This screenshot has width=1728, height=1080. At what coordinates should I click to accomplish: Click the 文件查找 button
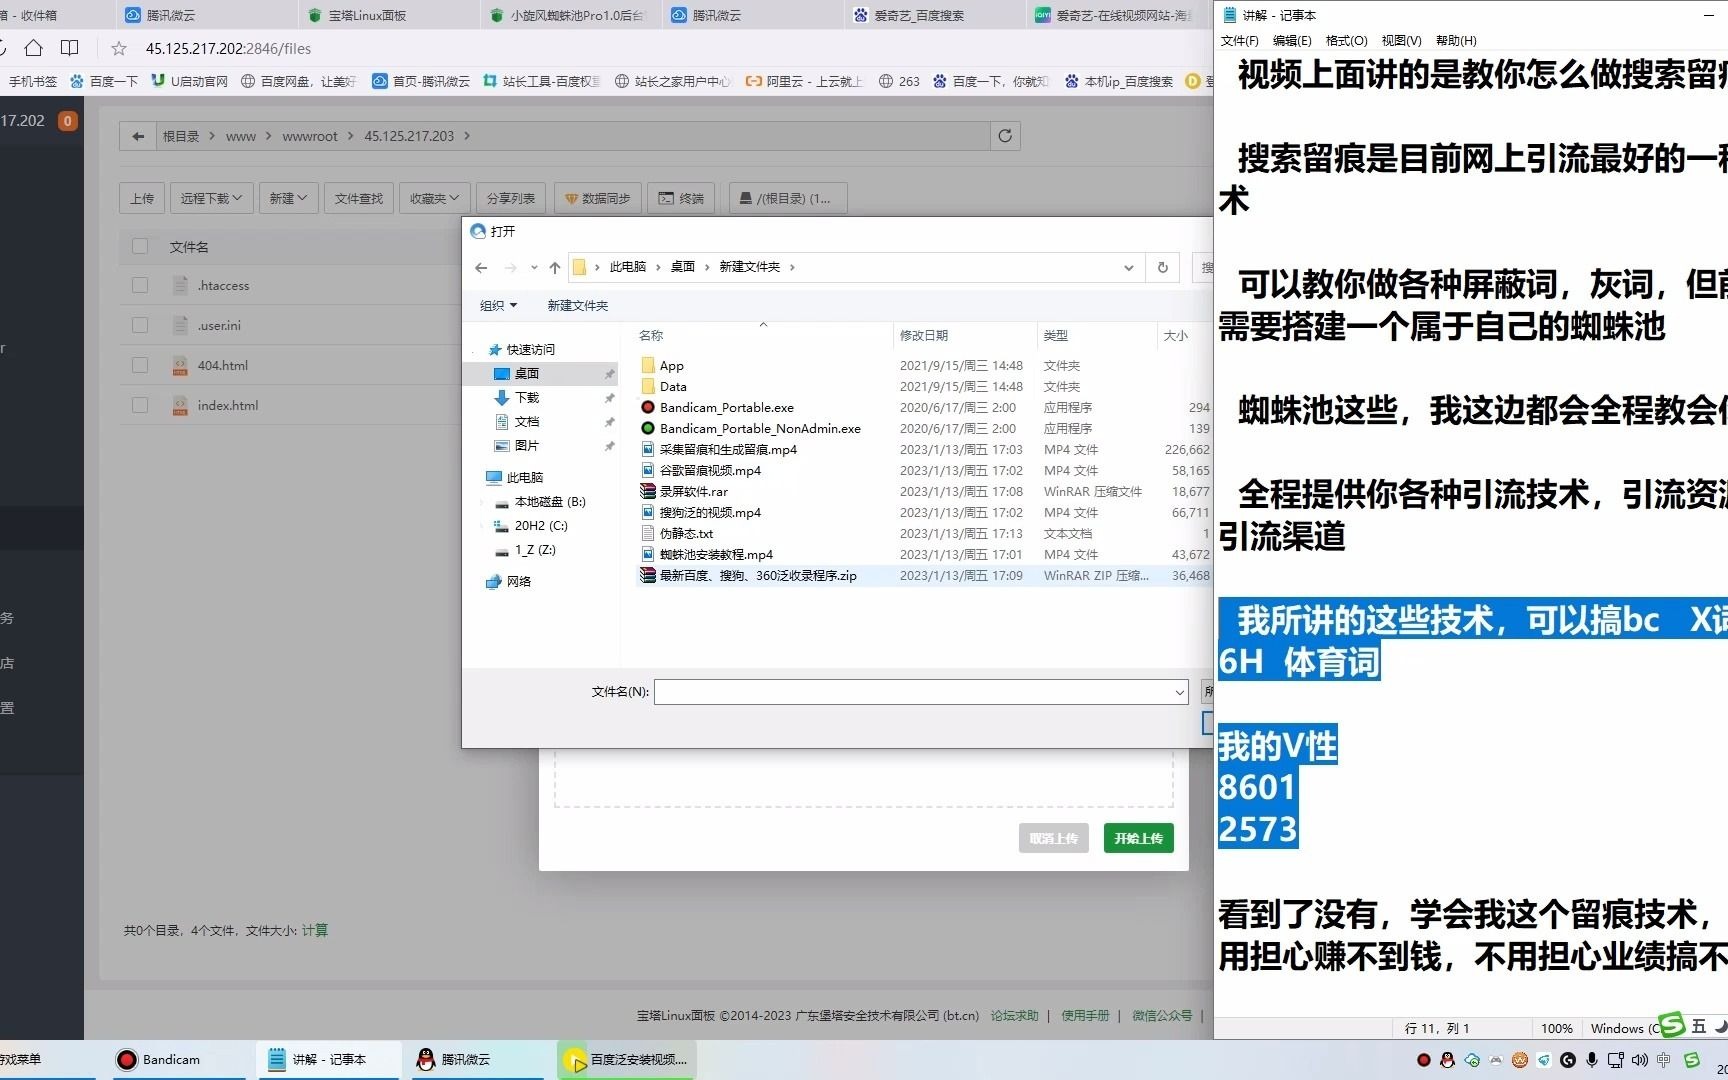(x=359, y=198)
